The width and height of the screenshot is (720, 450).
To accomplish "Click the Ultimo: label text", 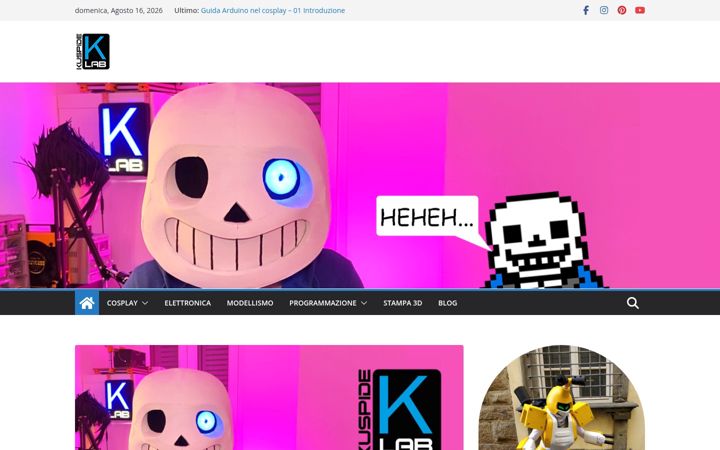I will pos(186,10).
